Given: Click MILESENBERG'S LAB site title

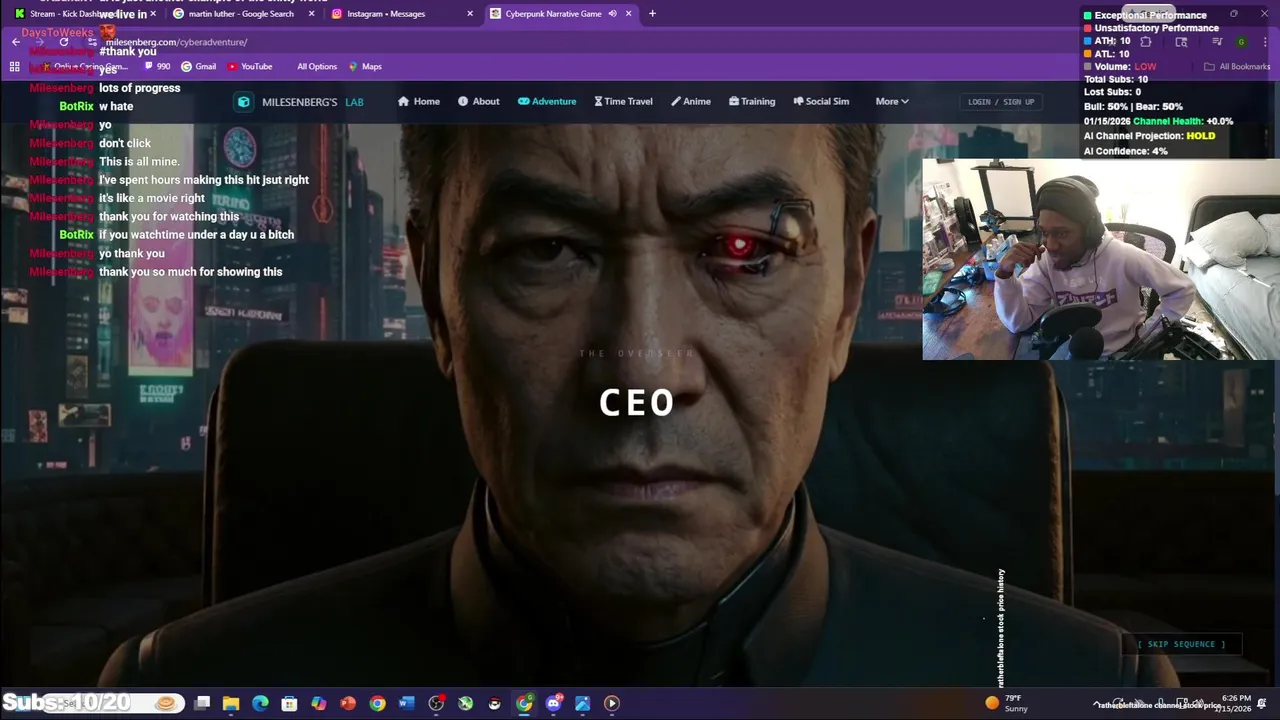Looking at the screenshot, I should [312, 102].
